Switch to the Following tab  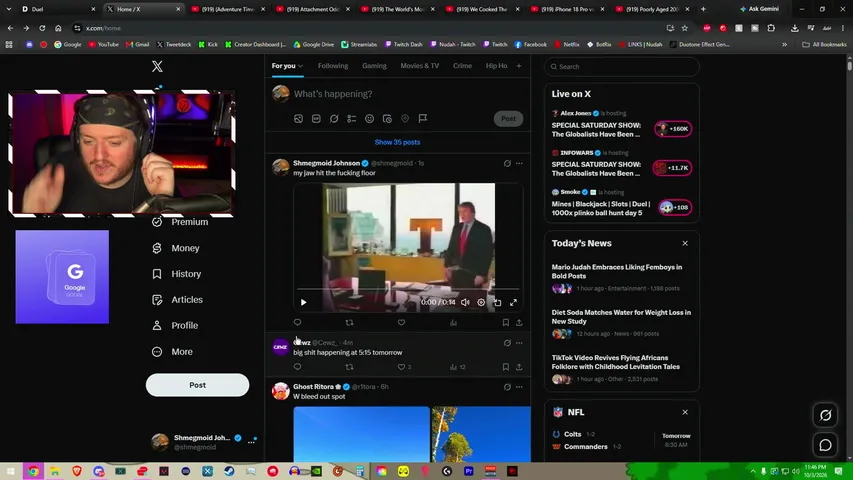[333, 66]
